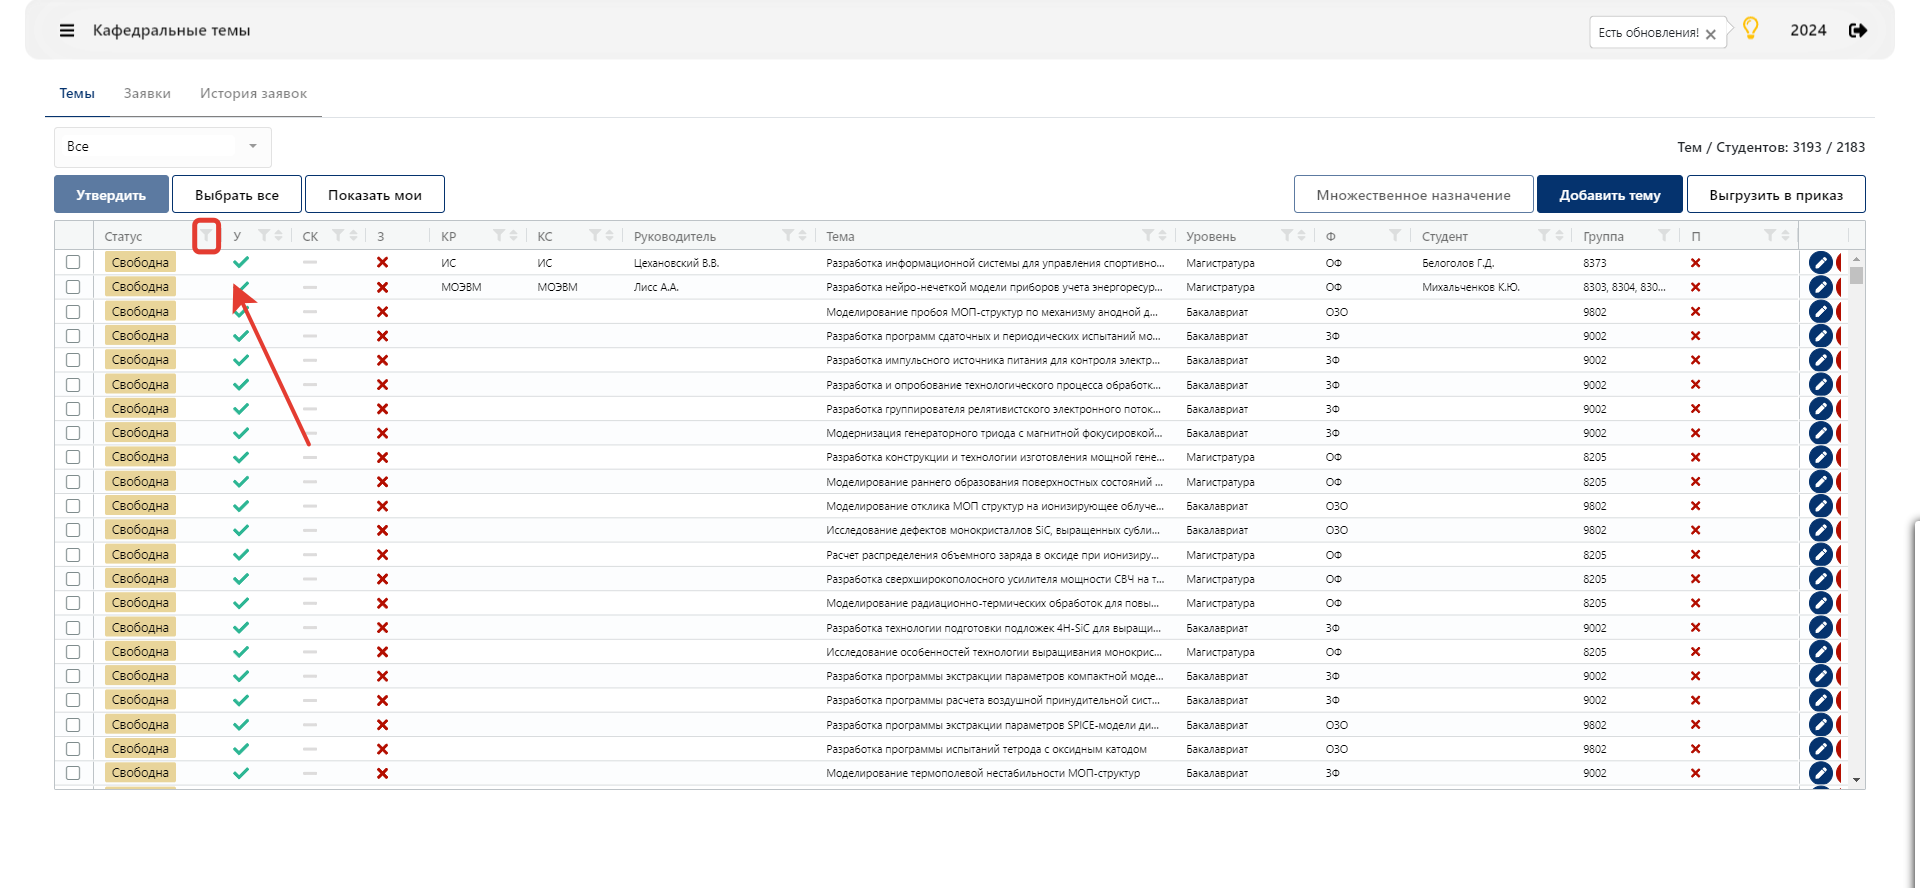Screen dimensions: 1920x888
Task: Dismiss the 'Есть обновления!' notification
Action: (x=1711, y=34)
